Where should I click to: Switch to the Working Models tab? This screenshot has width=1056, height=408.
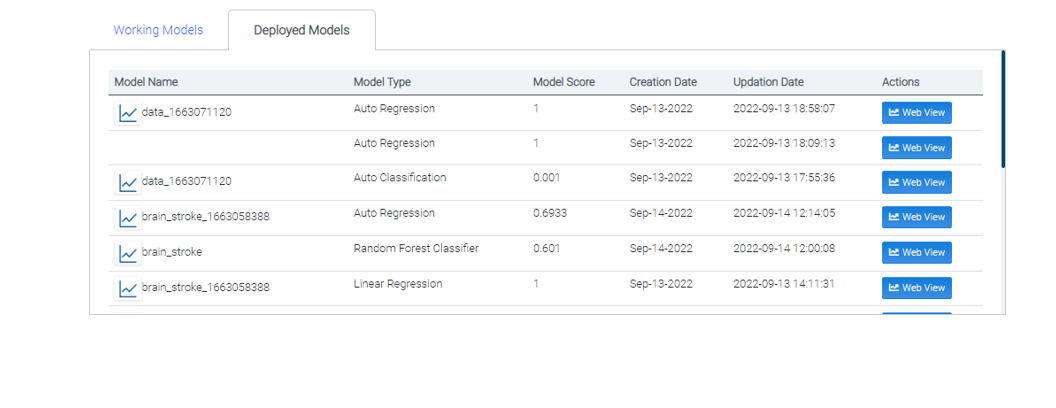point(158,30)
